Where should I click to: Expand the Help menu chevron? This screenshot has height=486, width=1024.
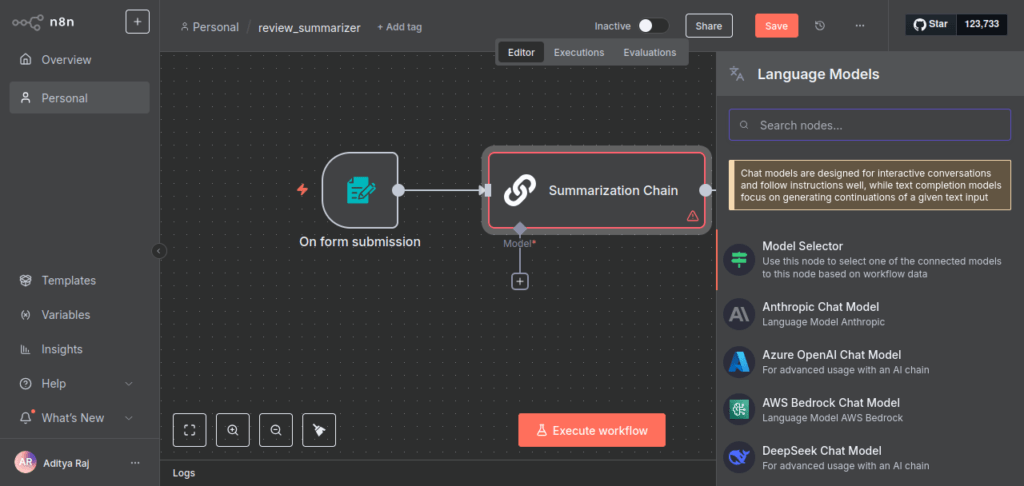tap(128, 384)
